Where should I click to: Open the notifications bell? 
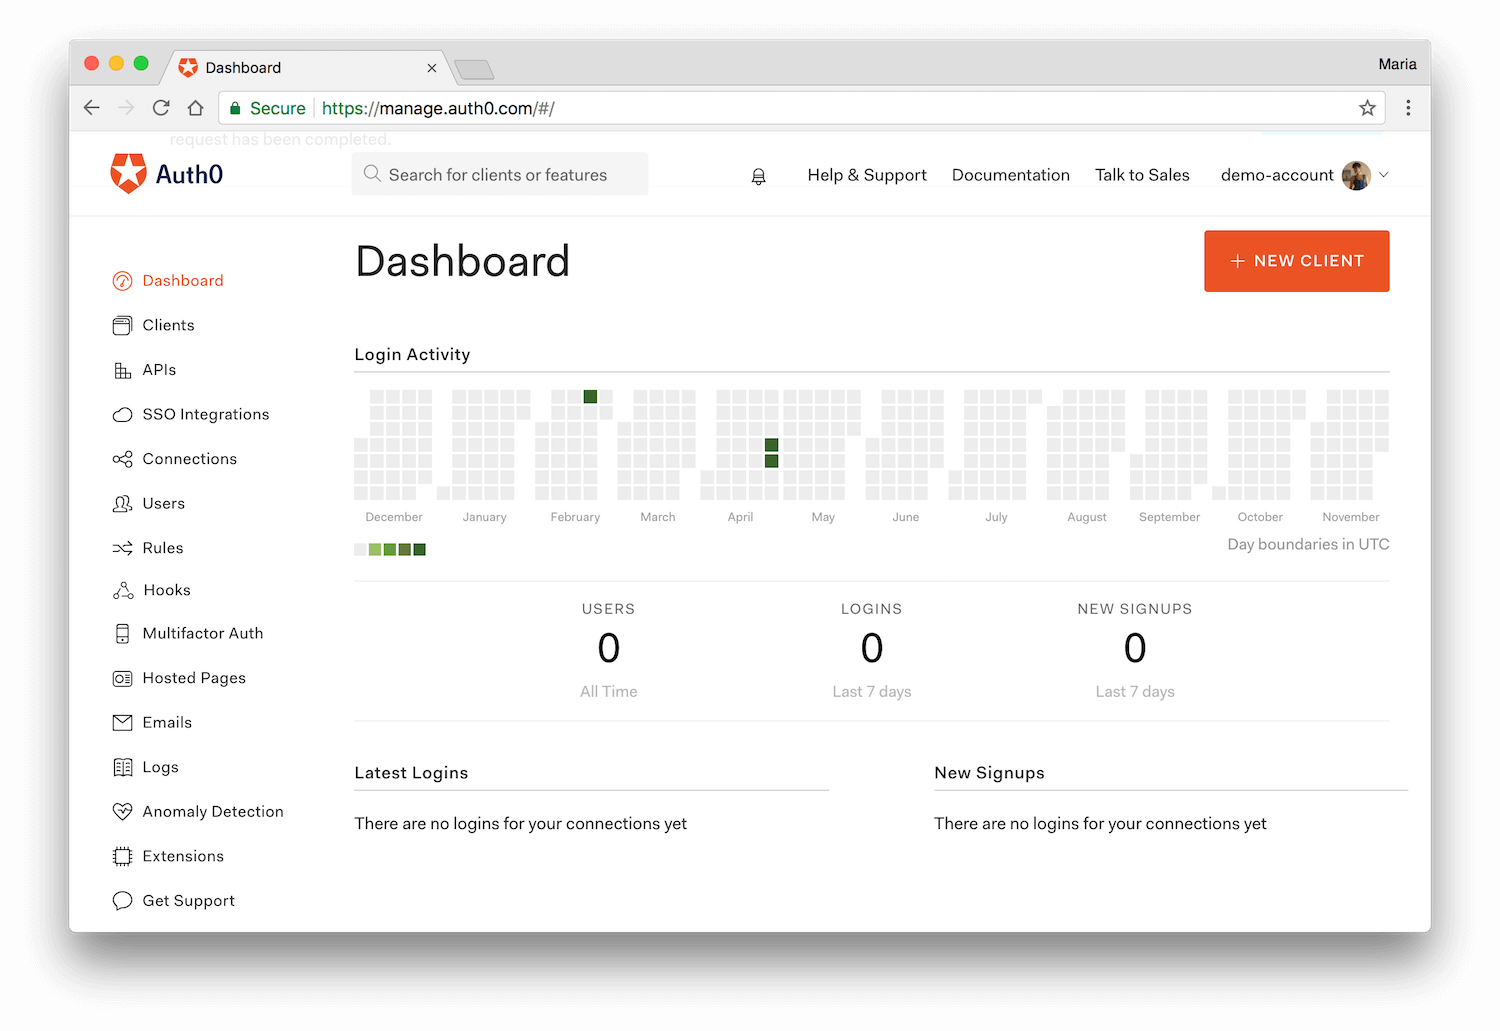pos(759,176)
